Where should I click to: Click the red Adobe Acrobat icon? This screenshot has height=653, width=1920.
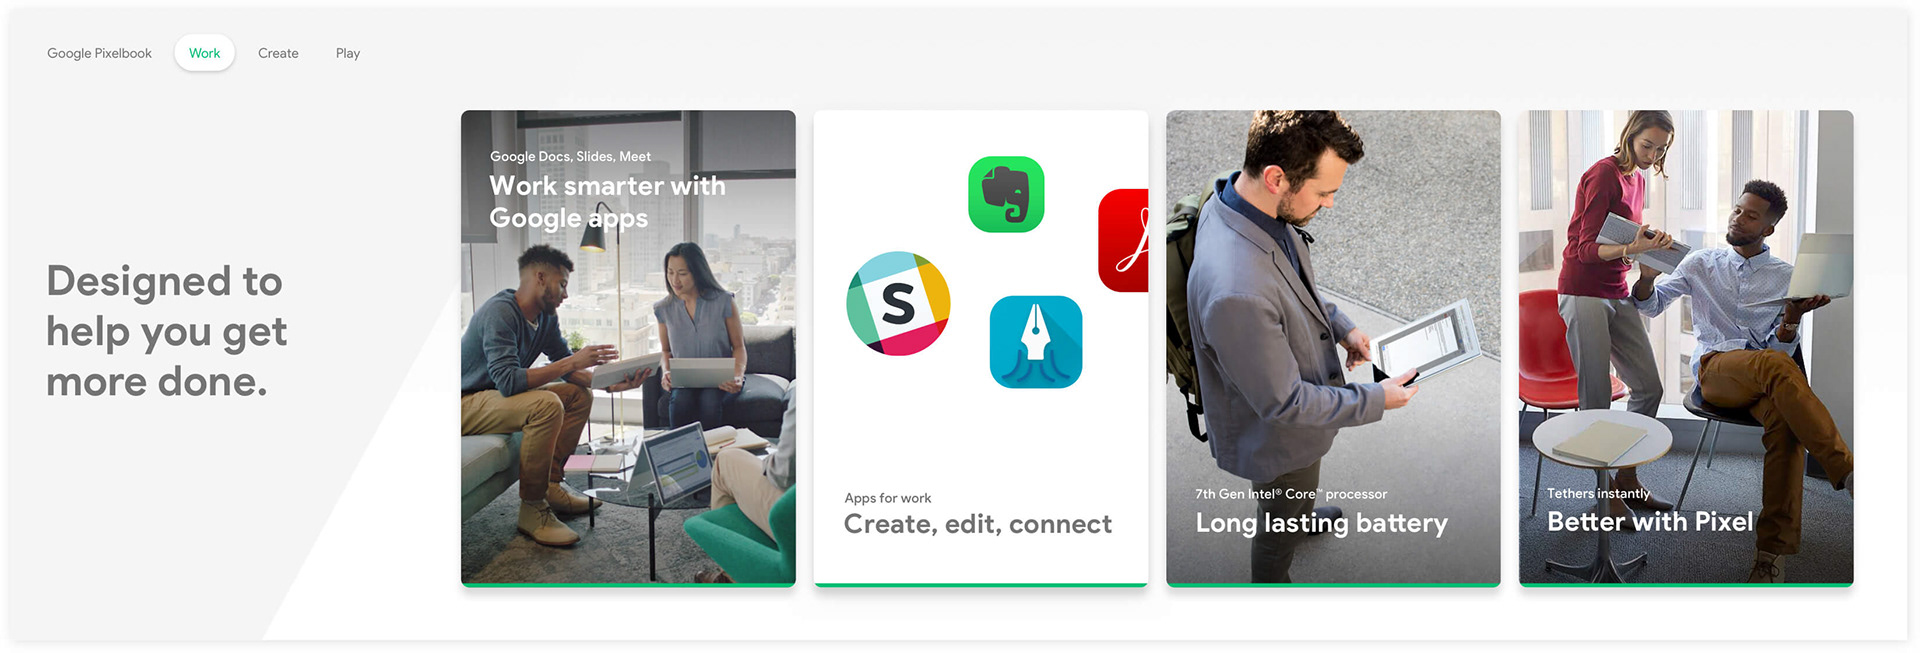tap(1123, 240)
